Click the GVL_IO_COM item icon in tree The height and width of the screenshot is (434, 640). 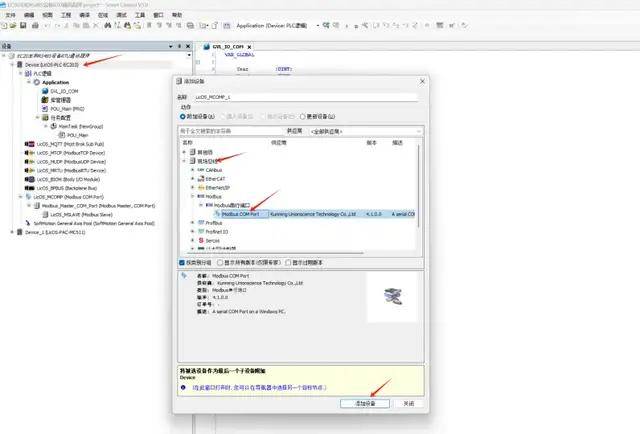[46, 91]
